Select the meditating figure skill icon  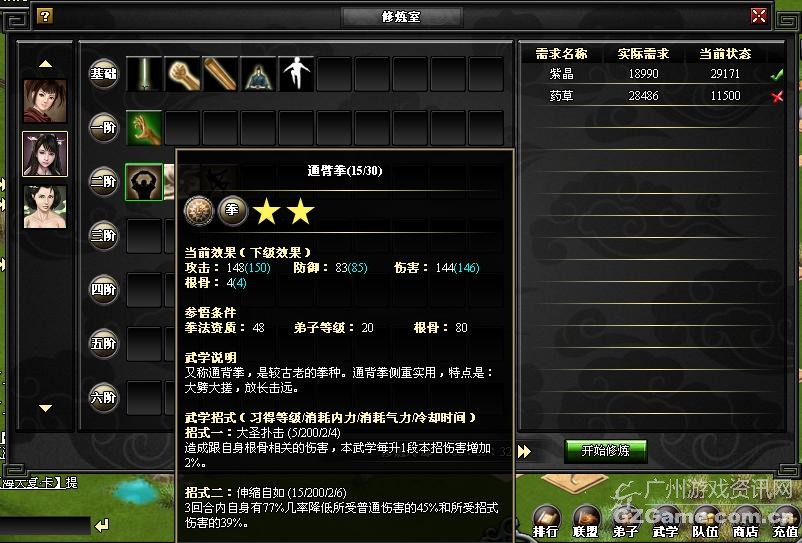[x=258, y=74]
